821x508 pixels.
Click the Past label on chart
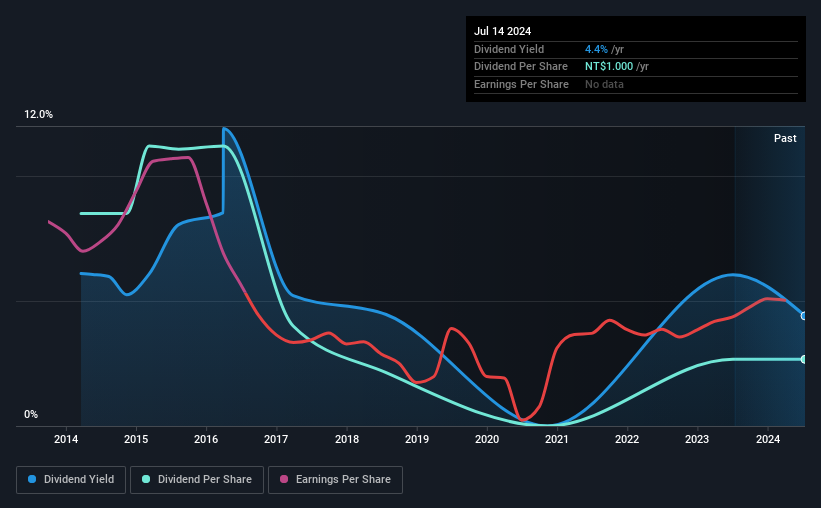pyautogui.click(x=785, y=138)
